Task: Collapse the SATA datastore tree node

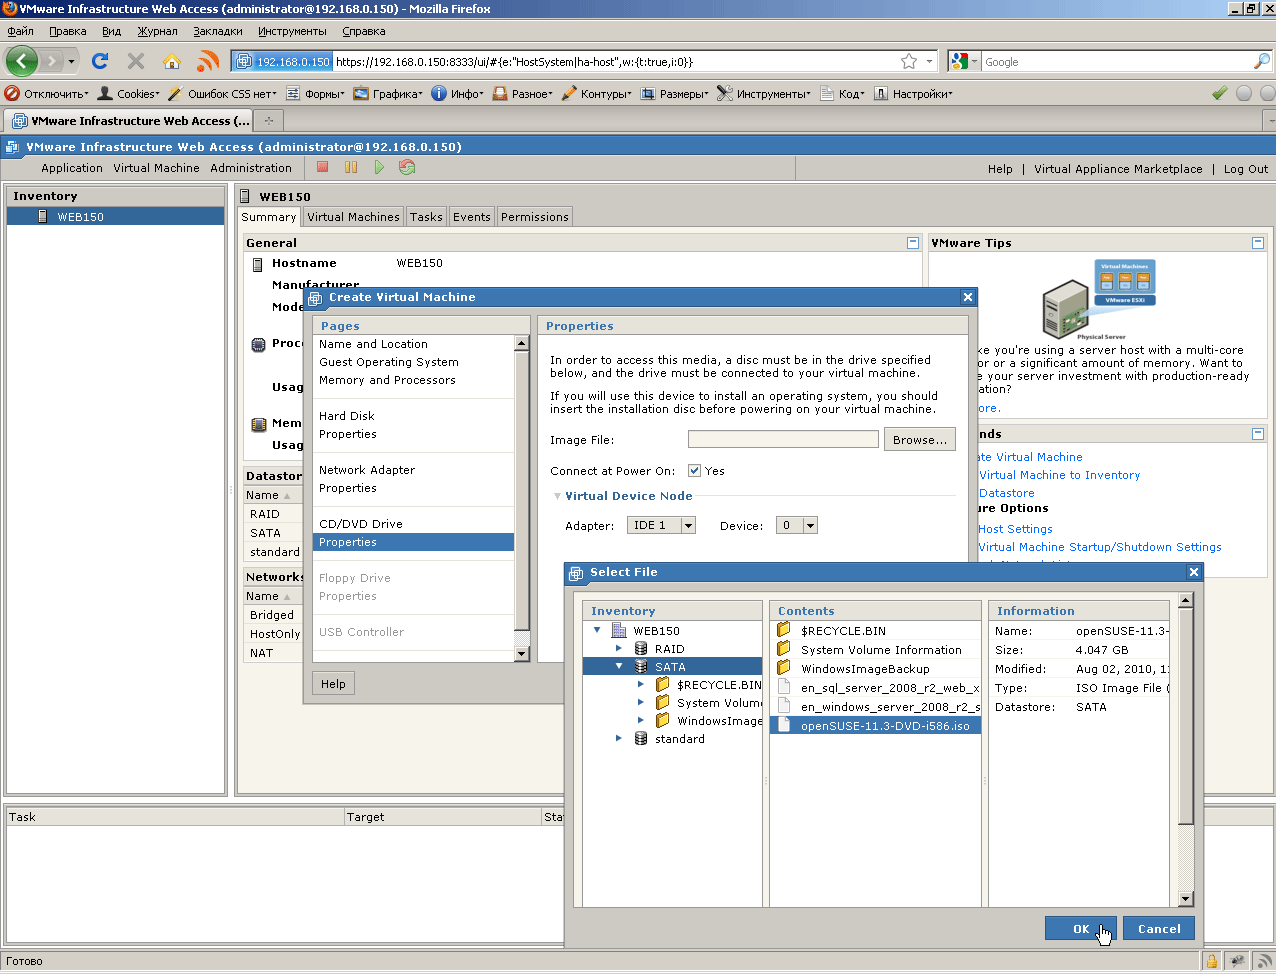Action: 619,666
